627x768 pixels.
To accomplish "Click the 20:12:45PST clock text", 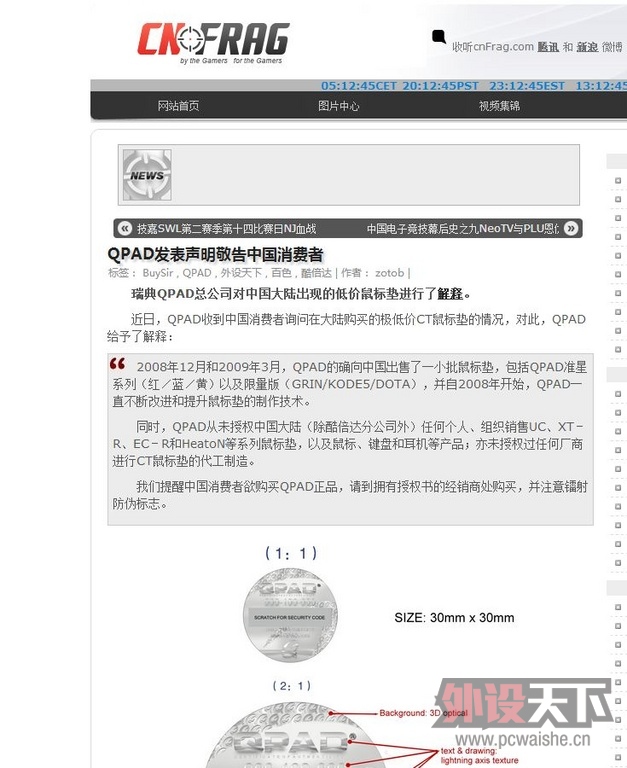I will [440, 86].
